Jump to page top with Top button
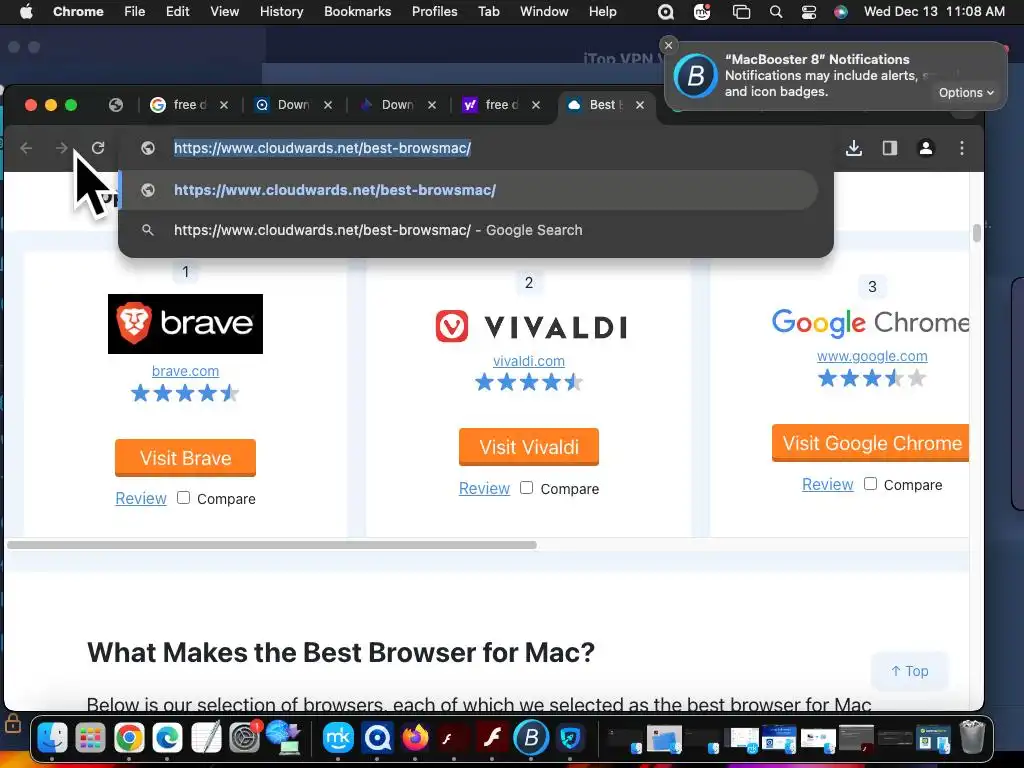Screen dimensions: 1024x768 click(910, 671)
